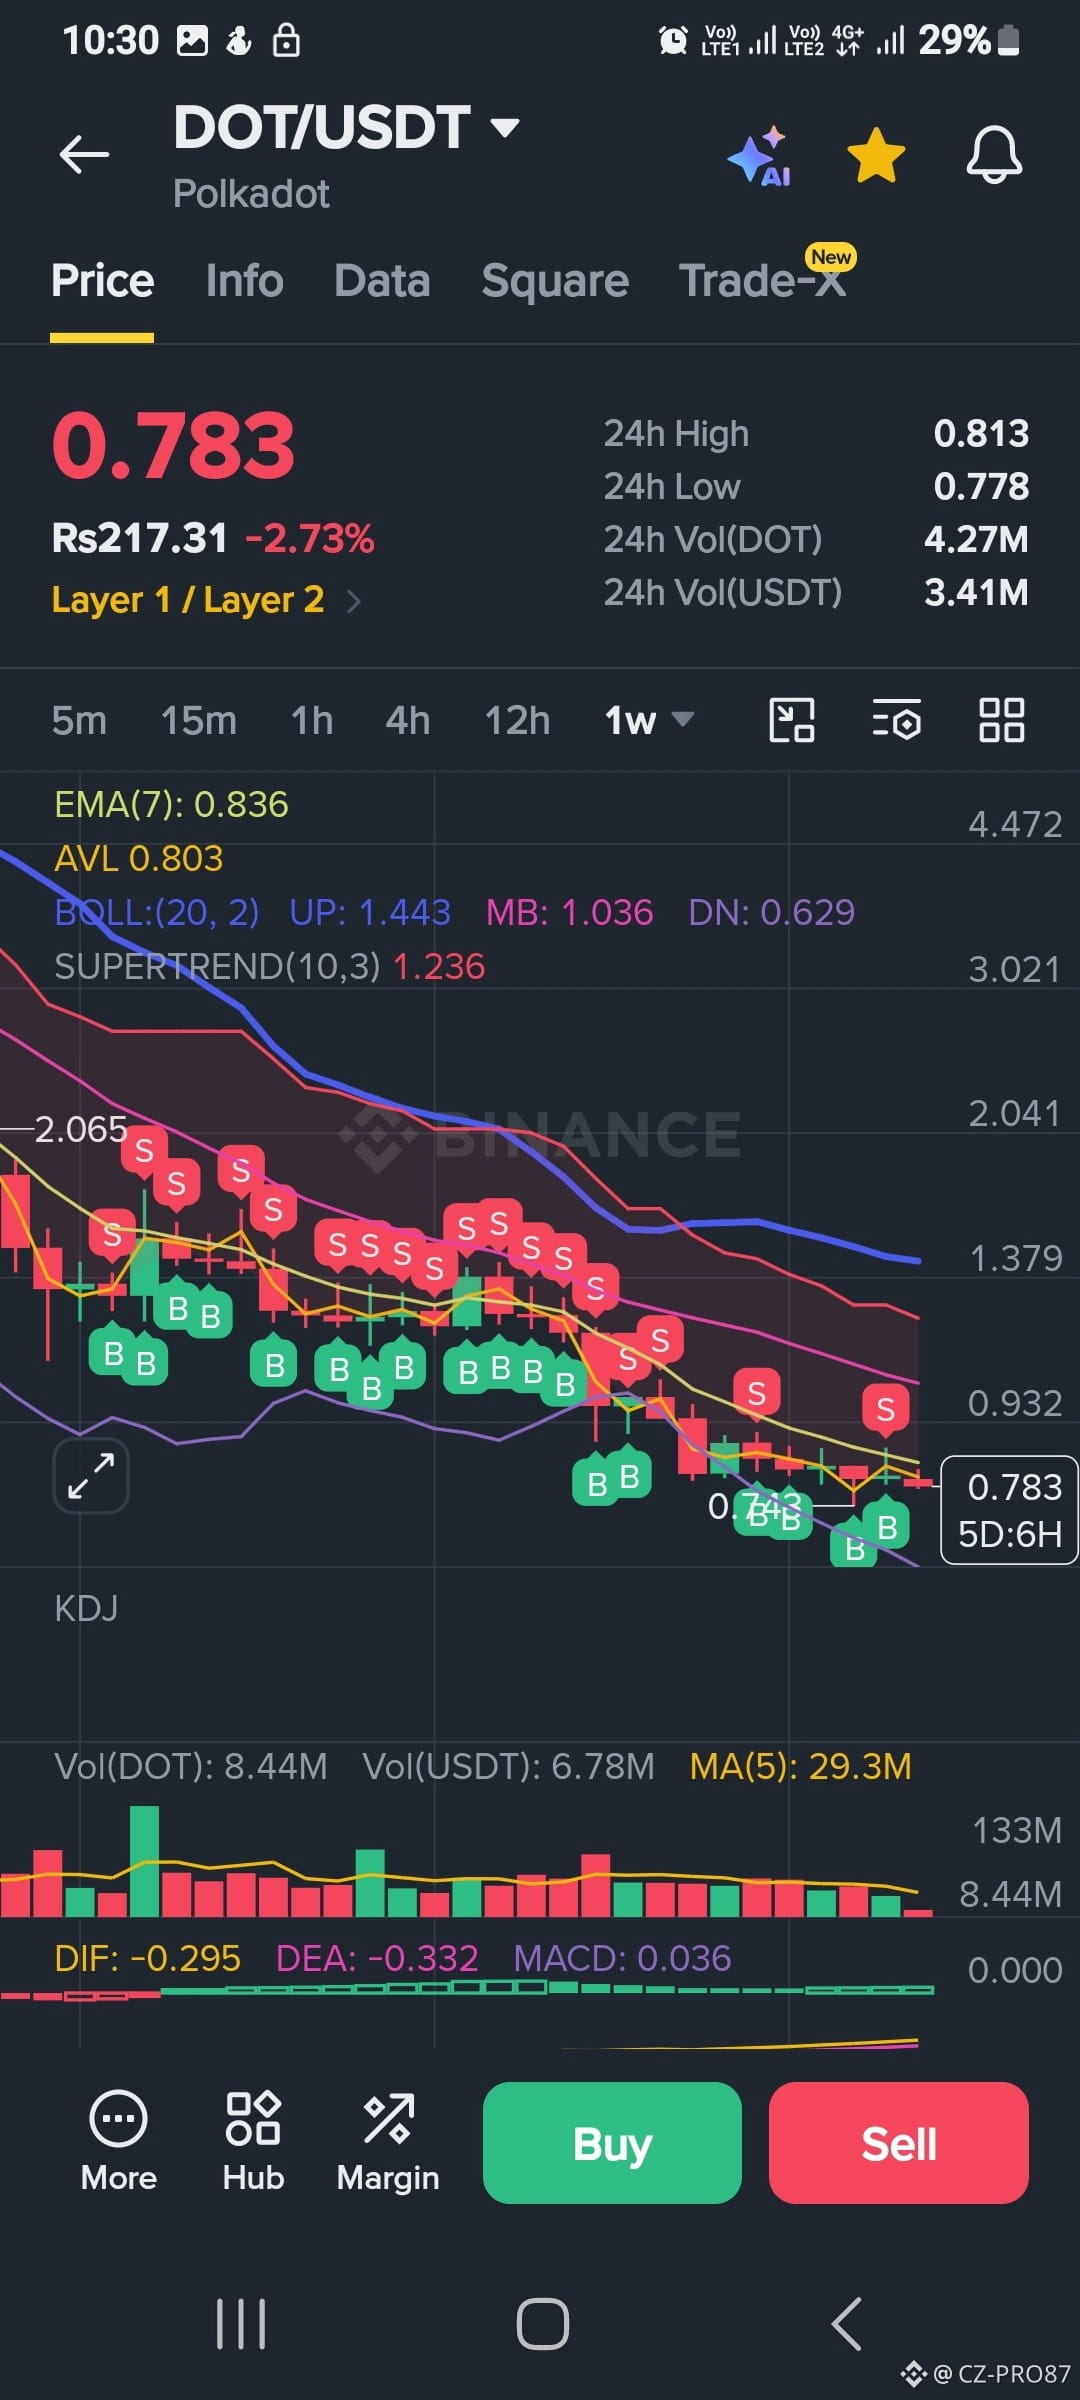Switch to the Data tab
The height and width of the screenshot is (2400, 1080).
point(382,280)
